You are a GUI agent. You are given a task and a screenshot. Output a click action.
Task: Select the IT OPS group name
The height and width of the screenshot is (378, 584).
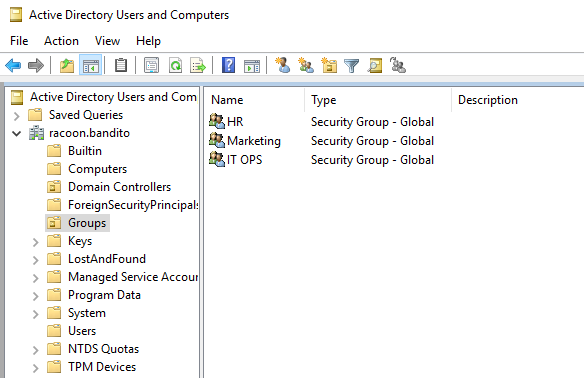pyautogui.click(x=245, y=160)
